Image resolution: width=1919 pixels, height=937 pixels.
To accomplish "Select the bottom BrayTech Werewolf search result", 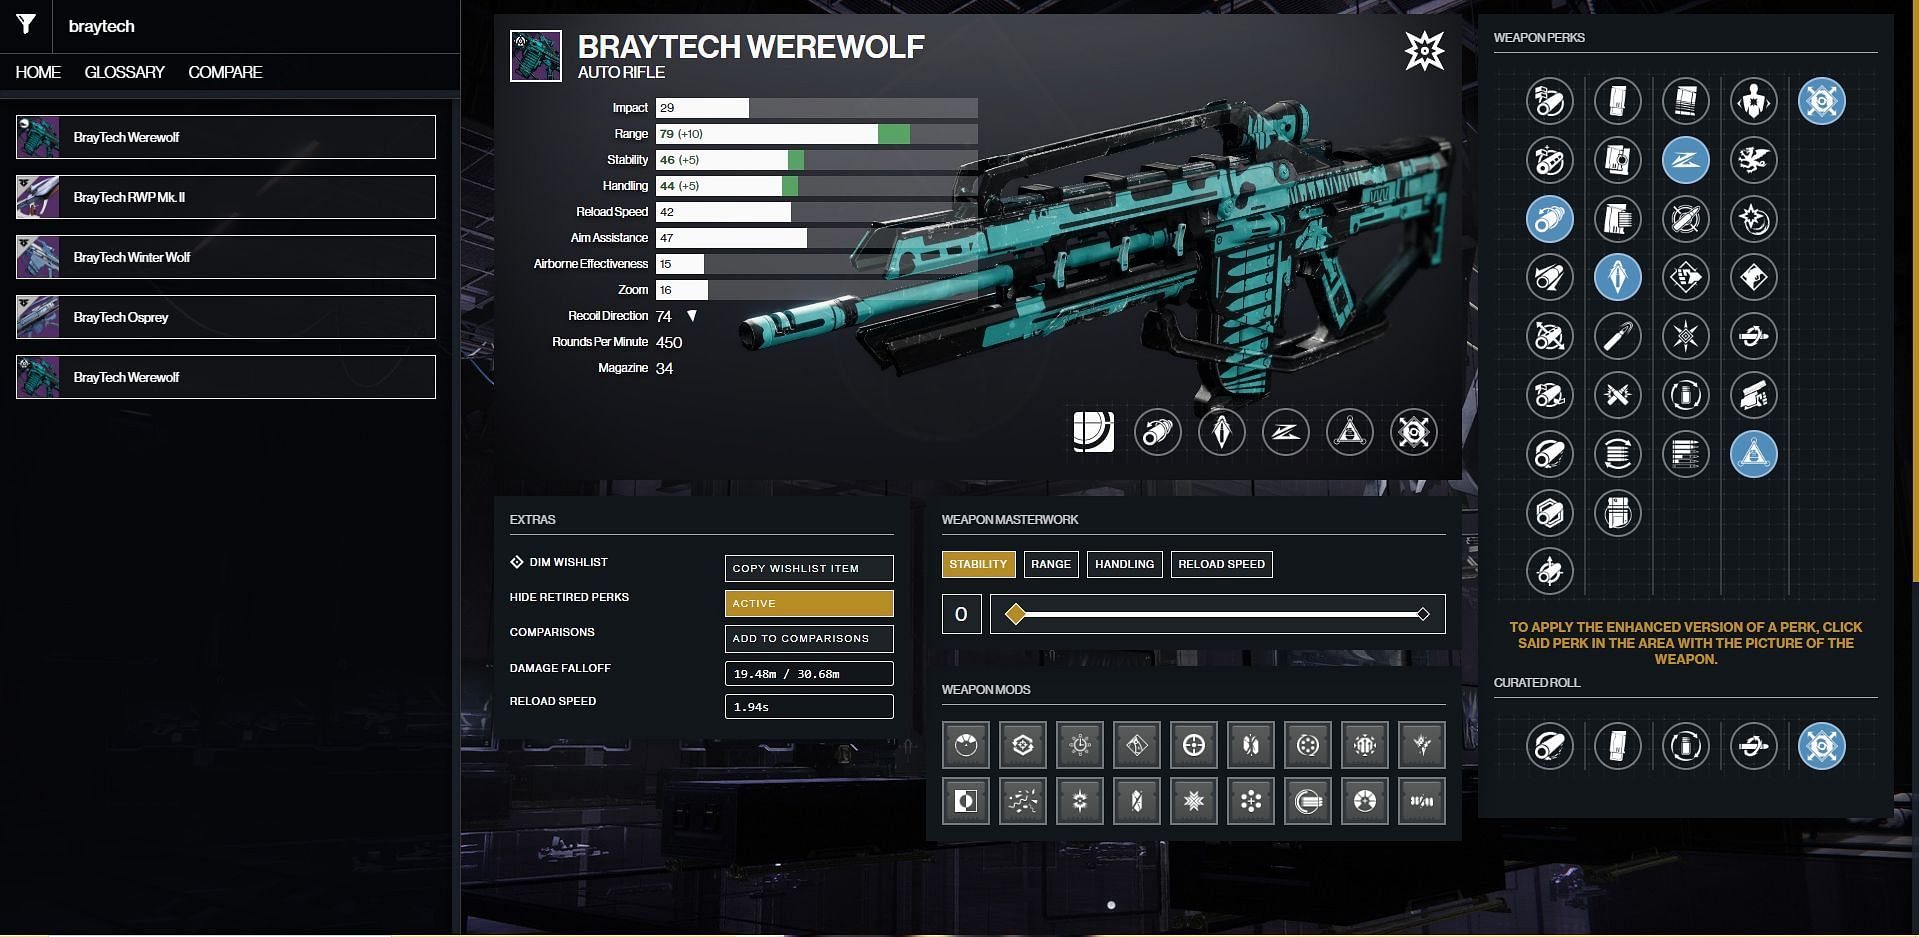I will pos(226,377).
